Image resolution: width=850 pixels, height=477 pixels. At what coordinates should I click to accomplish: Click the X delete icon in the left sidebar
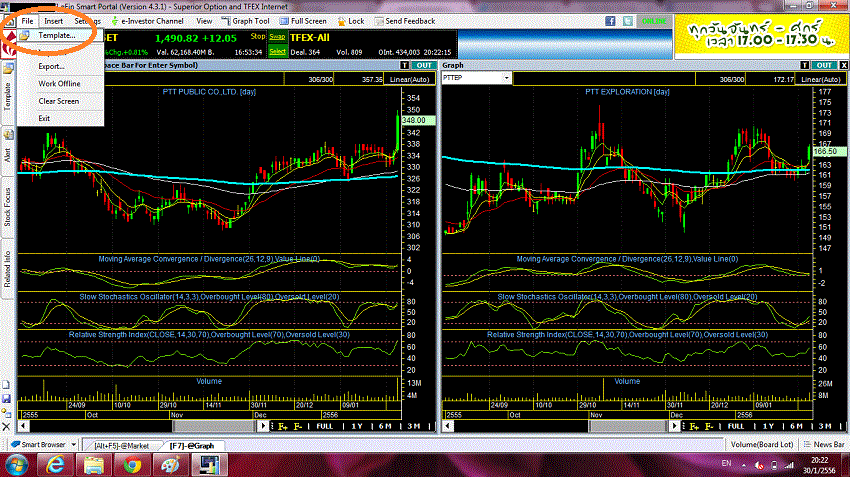[x=7, y=427]
